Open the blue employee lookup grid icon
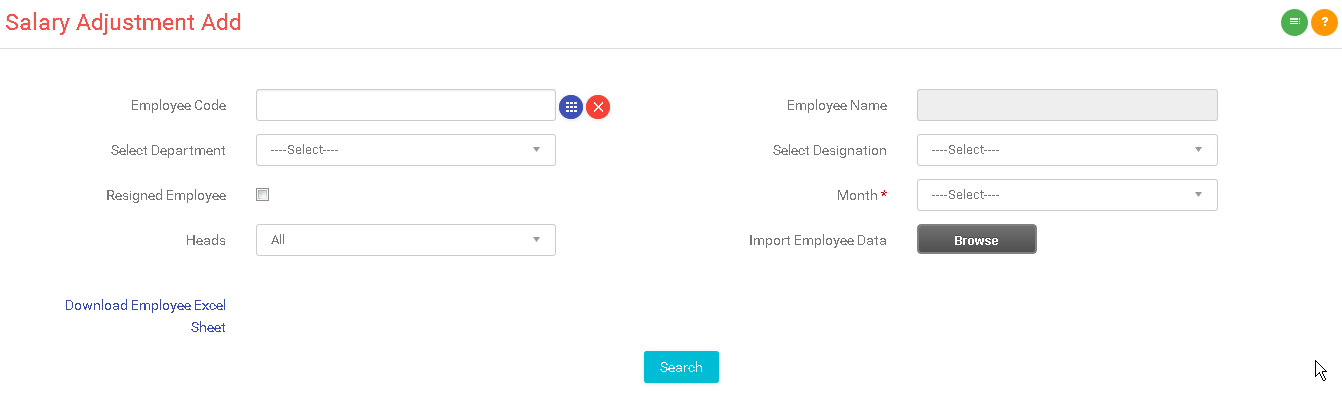Viewport: 1342px width, 396px height. pyautogui.click(x=571, y=107)
